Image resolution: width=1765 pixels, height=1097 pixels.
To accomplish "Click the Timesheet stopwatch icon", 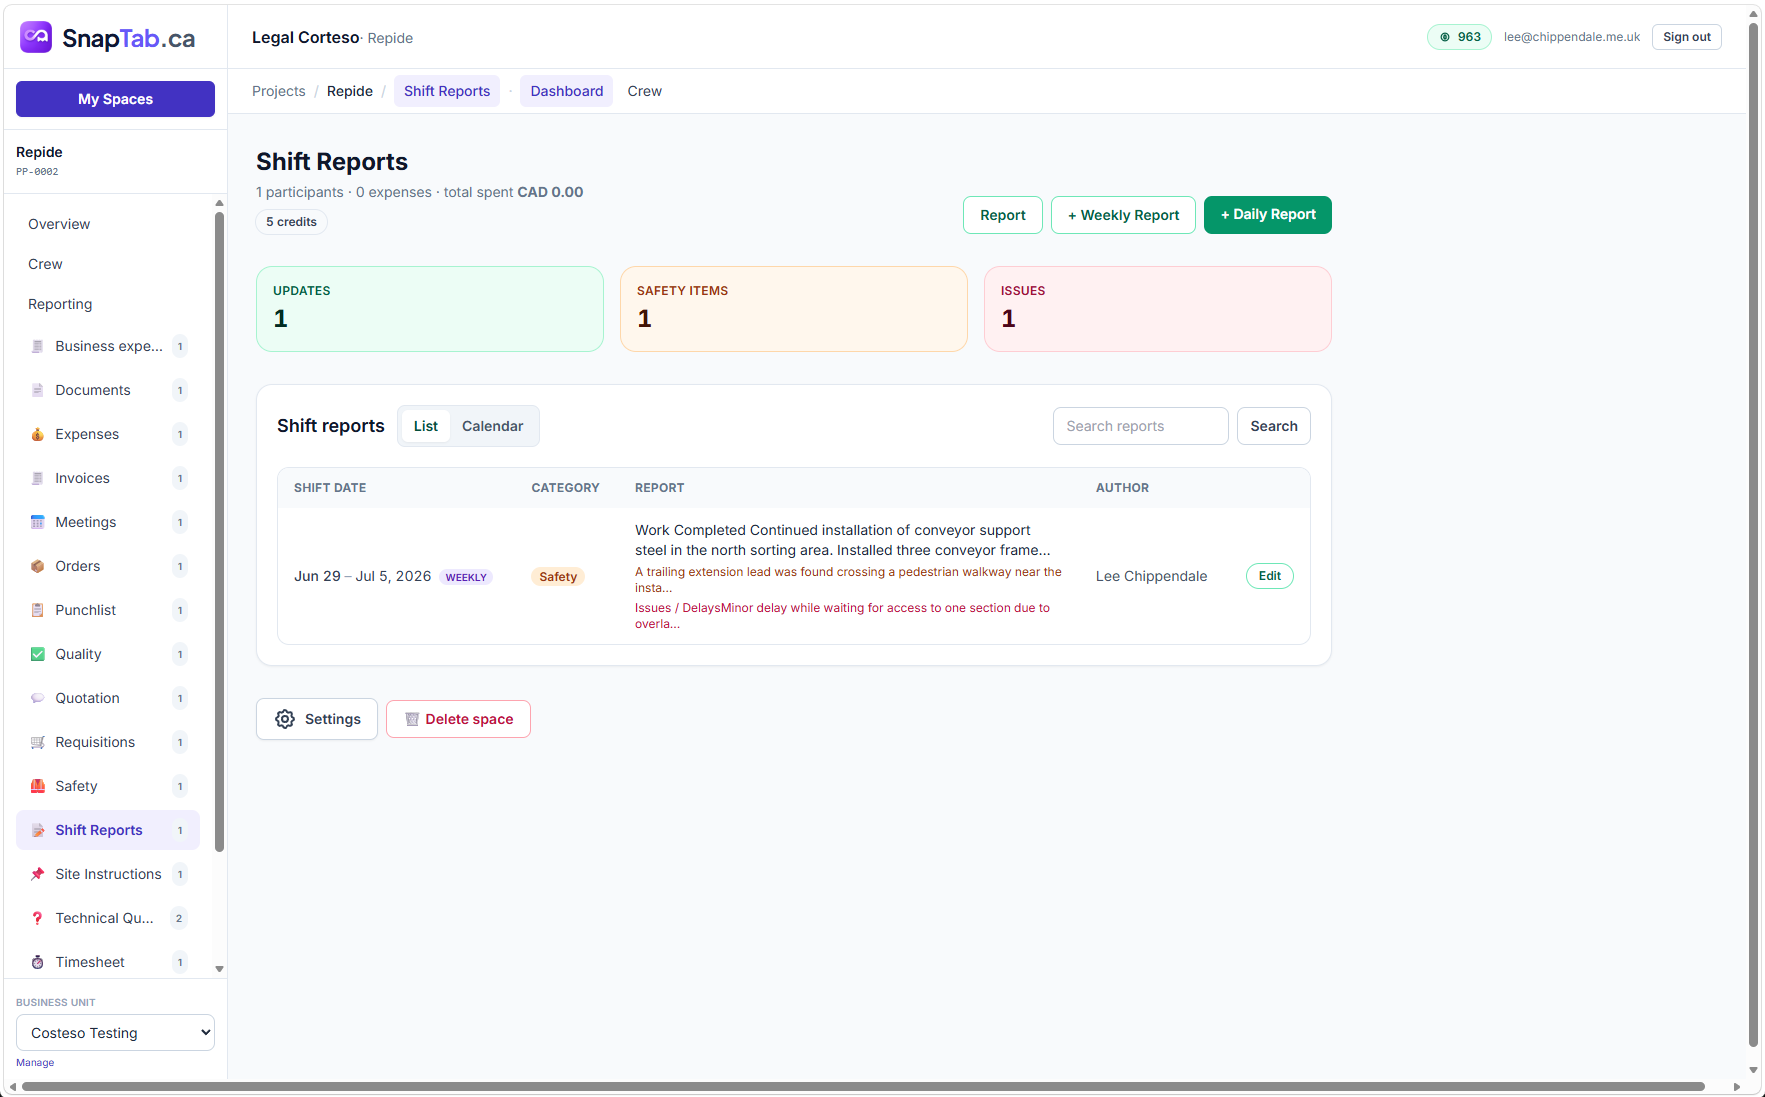I will (x=37, y=962).
